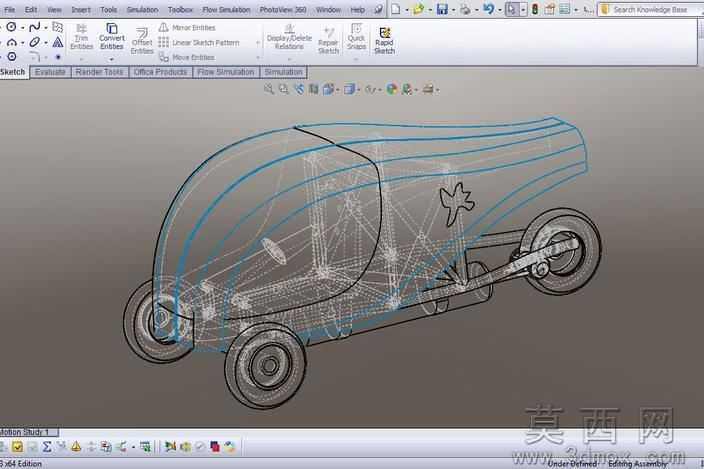Image resolution: width=704 pixels, height=469 pixels.
Task: Switch to the Flow Simulation tab
Action: click(x=226, y=72)
